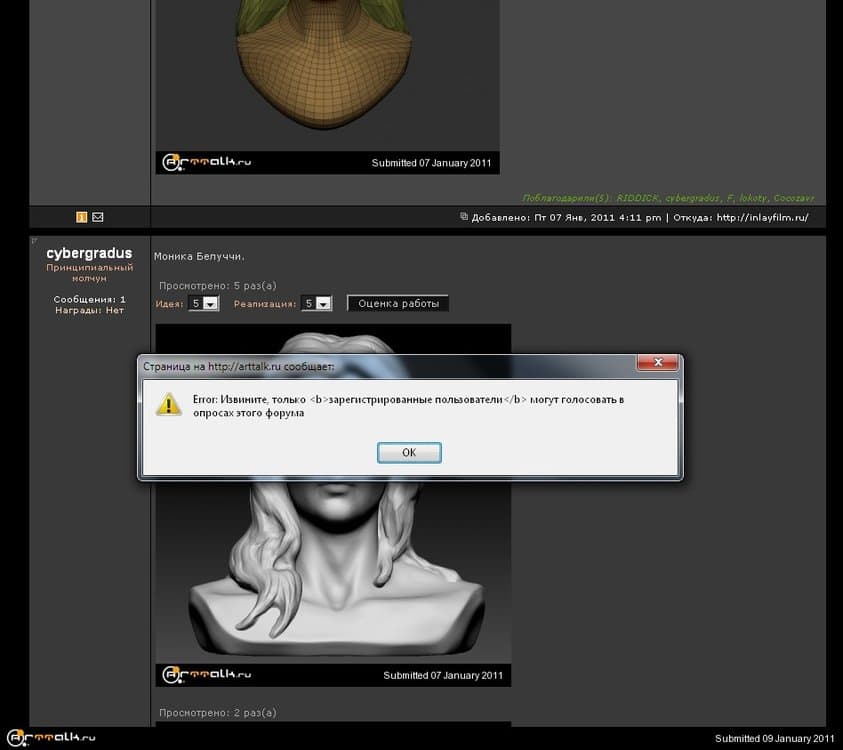843x750 pixels.
Task: Click the orange profile info icon
Action: [x=82, y=217]
